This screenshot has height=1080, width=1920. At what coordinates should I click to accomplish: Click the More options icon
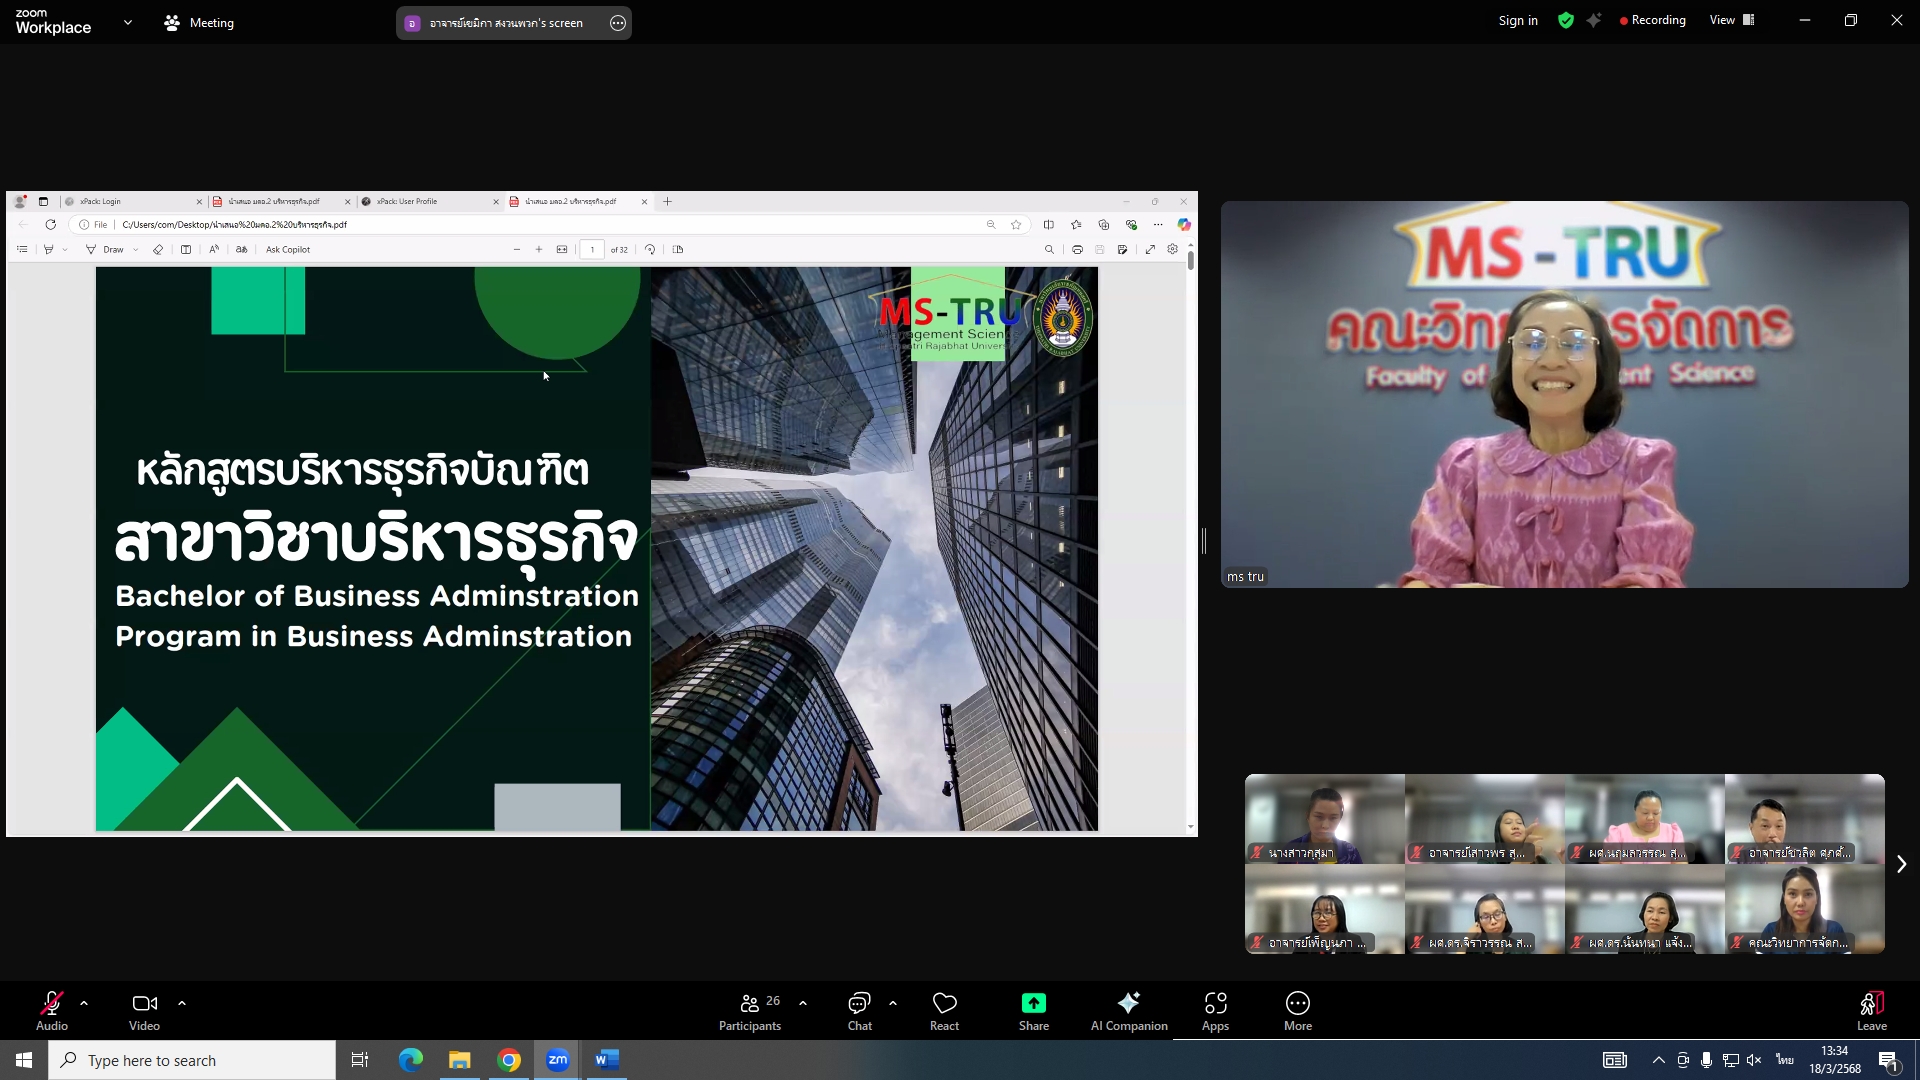(1297, 1010)
